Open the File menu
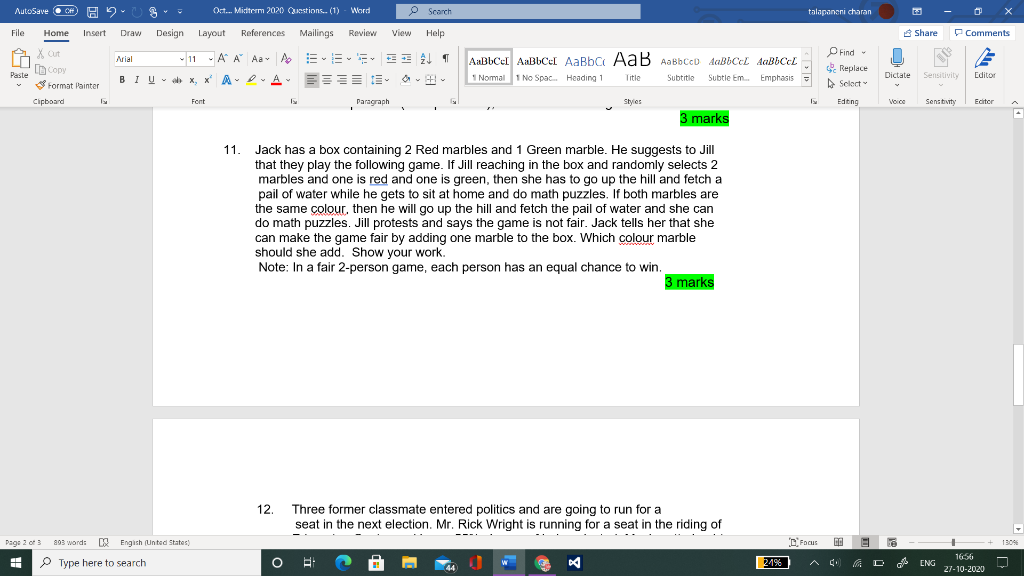 point(18,33)
